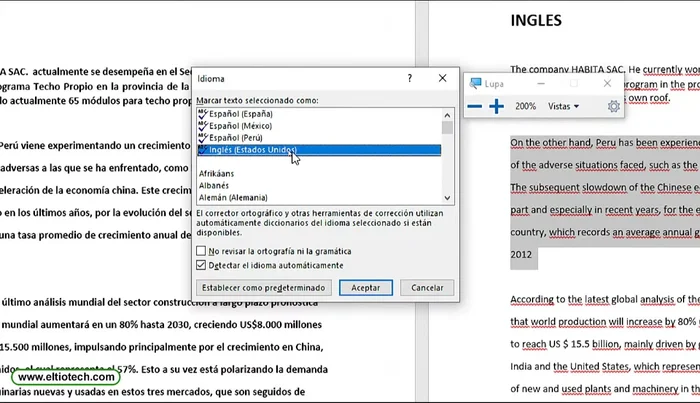This screenshot has width=700, height=403.
Task: Zoom out with Lupa minus button
Action: tap(475, 106)
